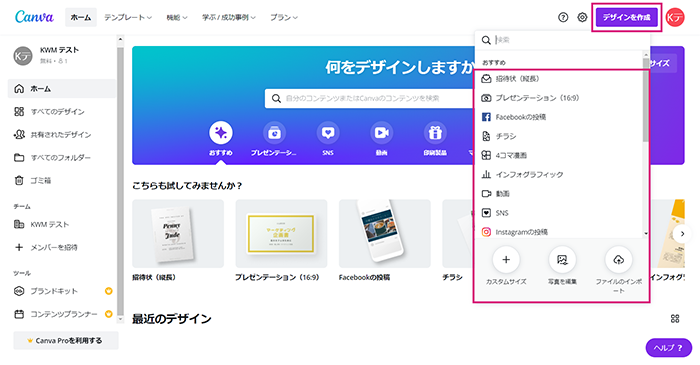Select インフォグラフィック in dropdown list
Screen dimensions: 700x365
click(x=559, y=174)
